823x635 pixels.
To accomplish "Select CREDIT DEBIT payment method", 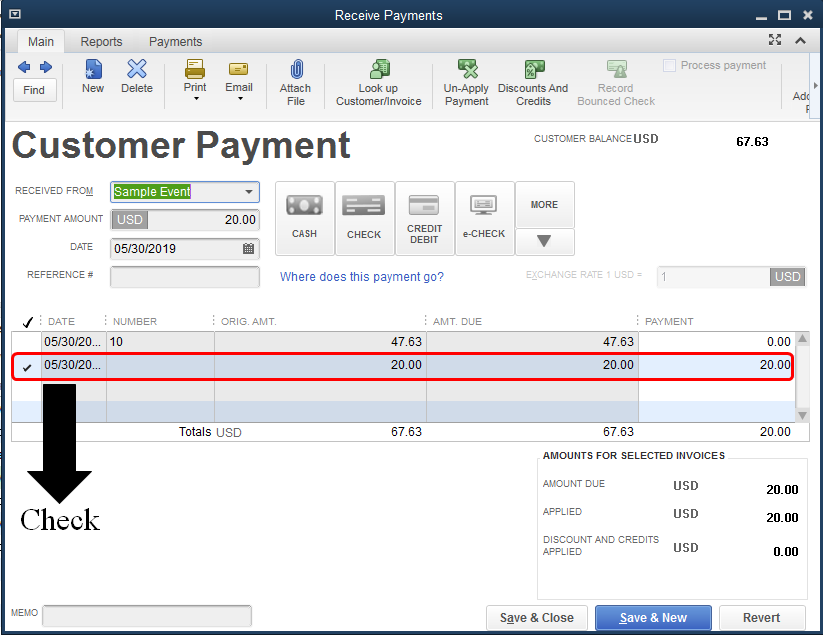I will (x=424, y=218).
